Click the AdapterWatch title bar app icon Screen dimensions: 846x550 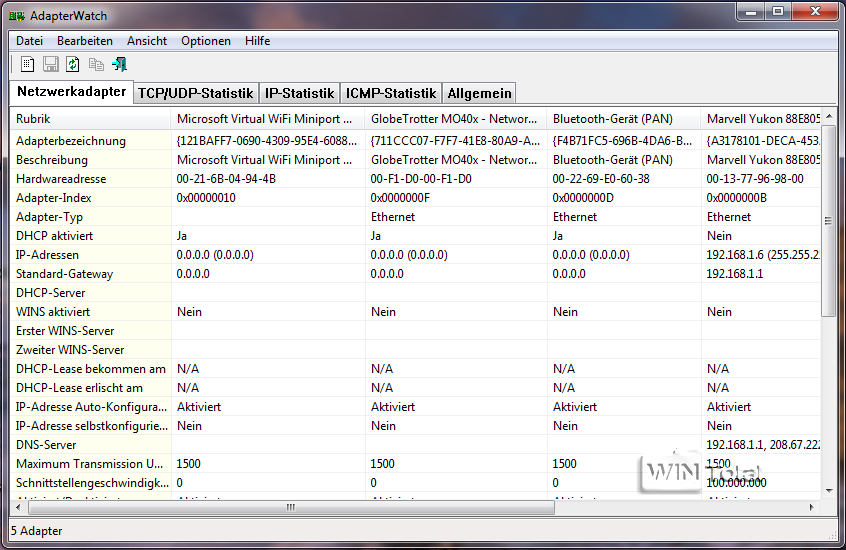[x=17, y=16]
